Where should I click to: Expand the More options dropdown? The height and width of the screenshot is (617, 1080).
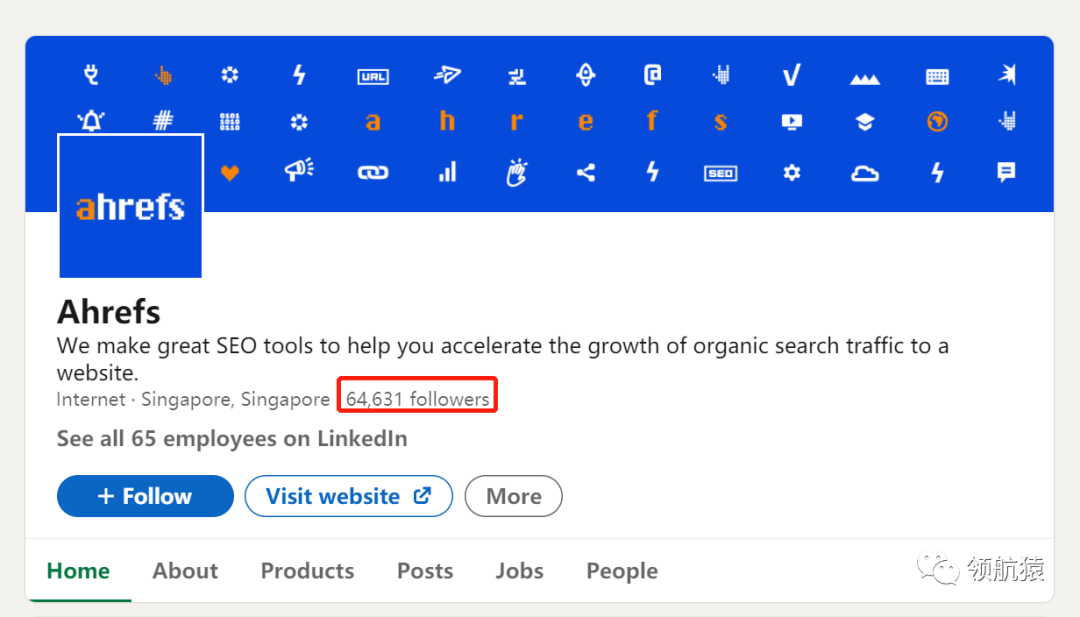[x=513, y=496]
